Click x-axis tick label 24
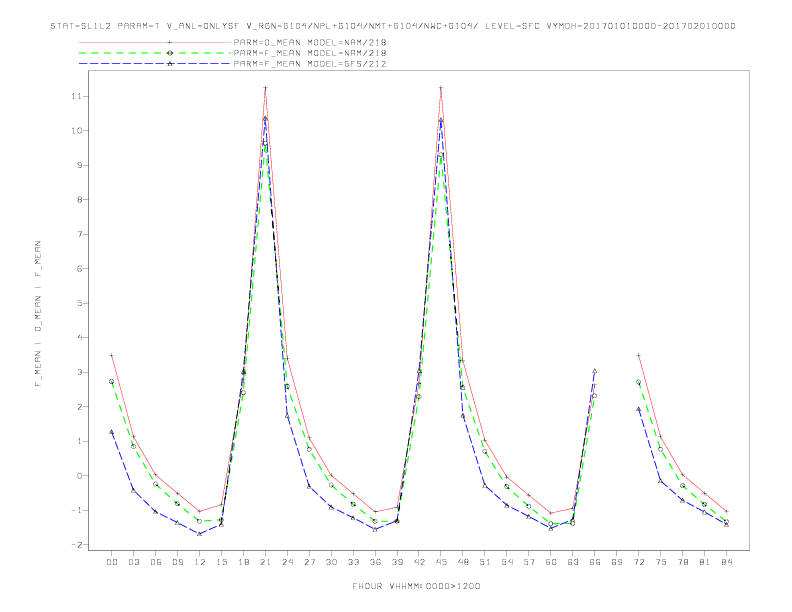Viewport: 792px width, 612px height. point(287,562)
